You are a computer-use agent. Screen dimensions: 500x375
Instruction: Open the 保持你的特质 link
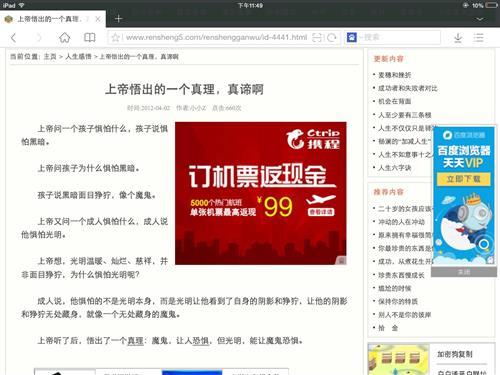coord(398,302)
